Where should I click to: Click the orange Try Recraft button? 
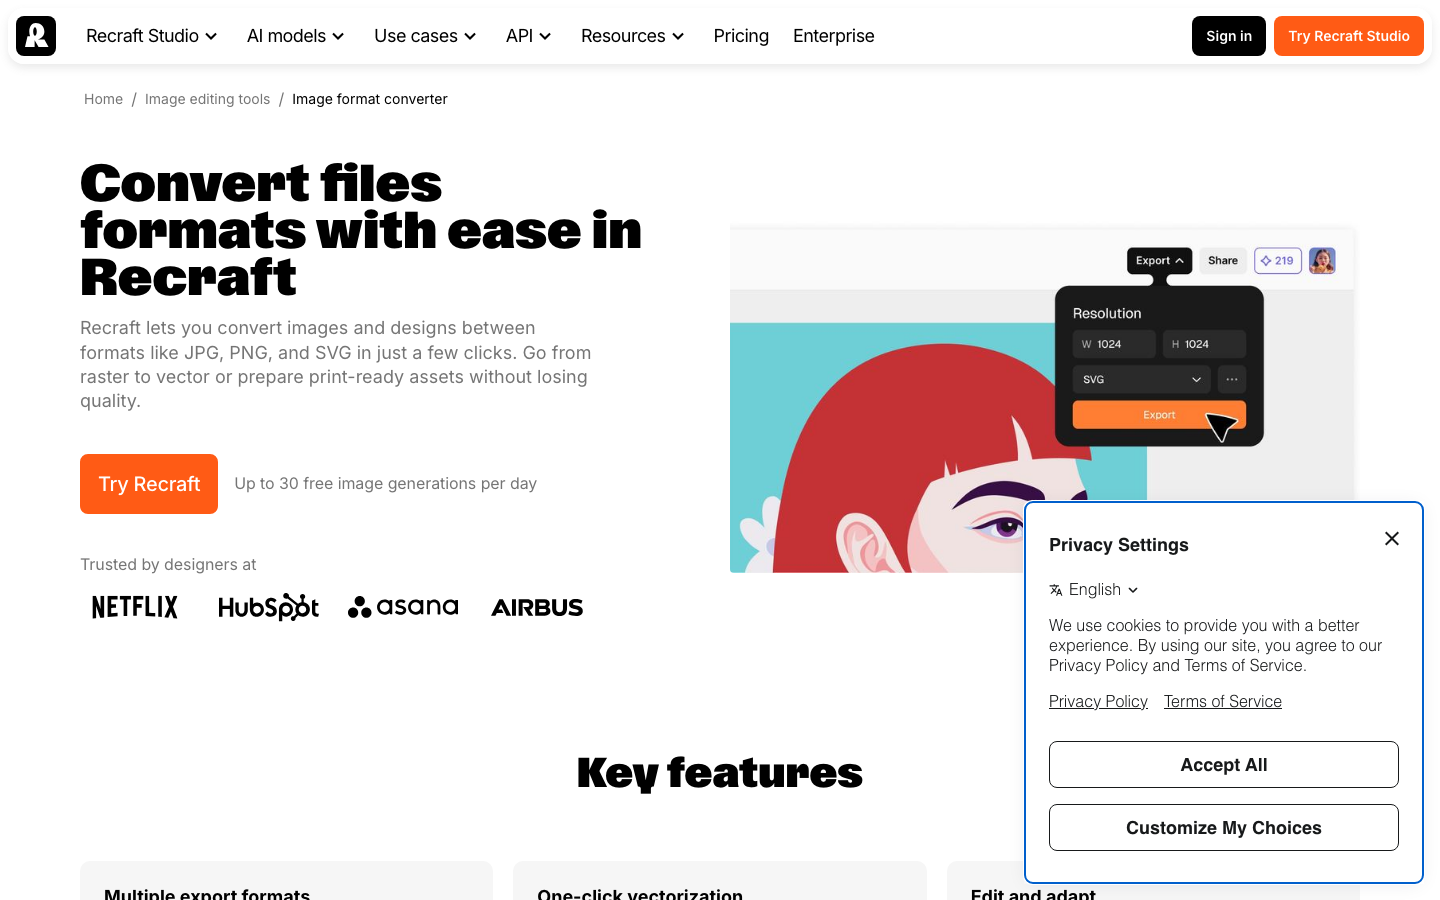point(149,484)
